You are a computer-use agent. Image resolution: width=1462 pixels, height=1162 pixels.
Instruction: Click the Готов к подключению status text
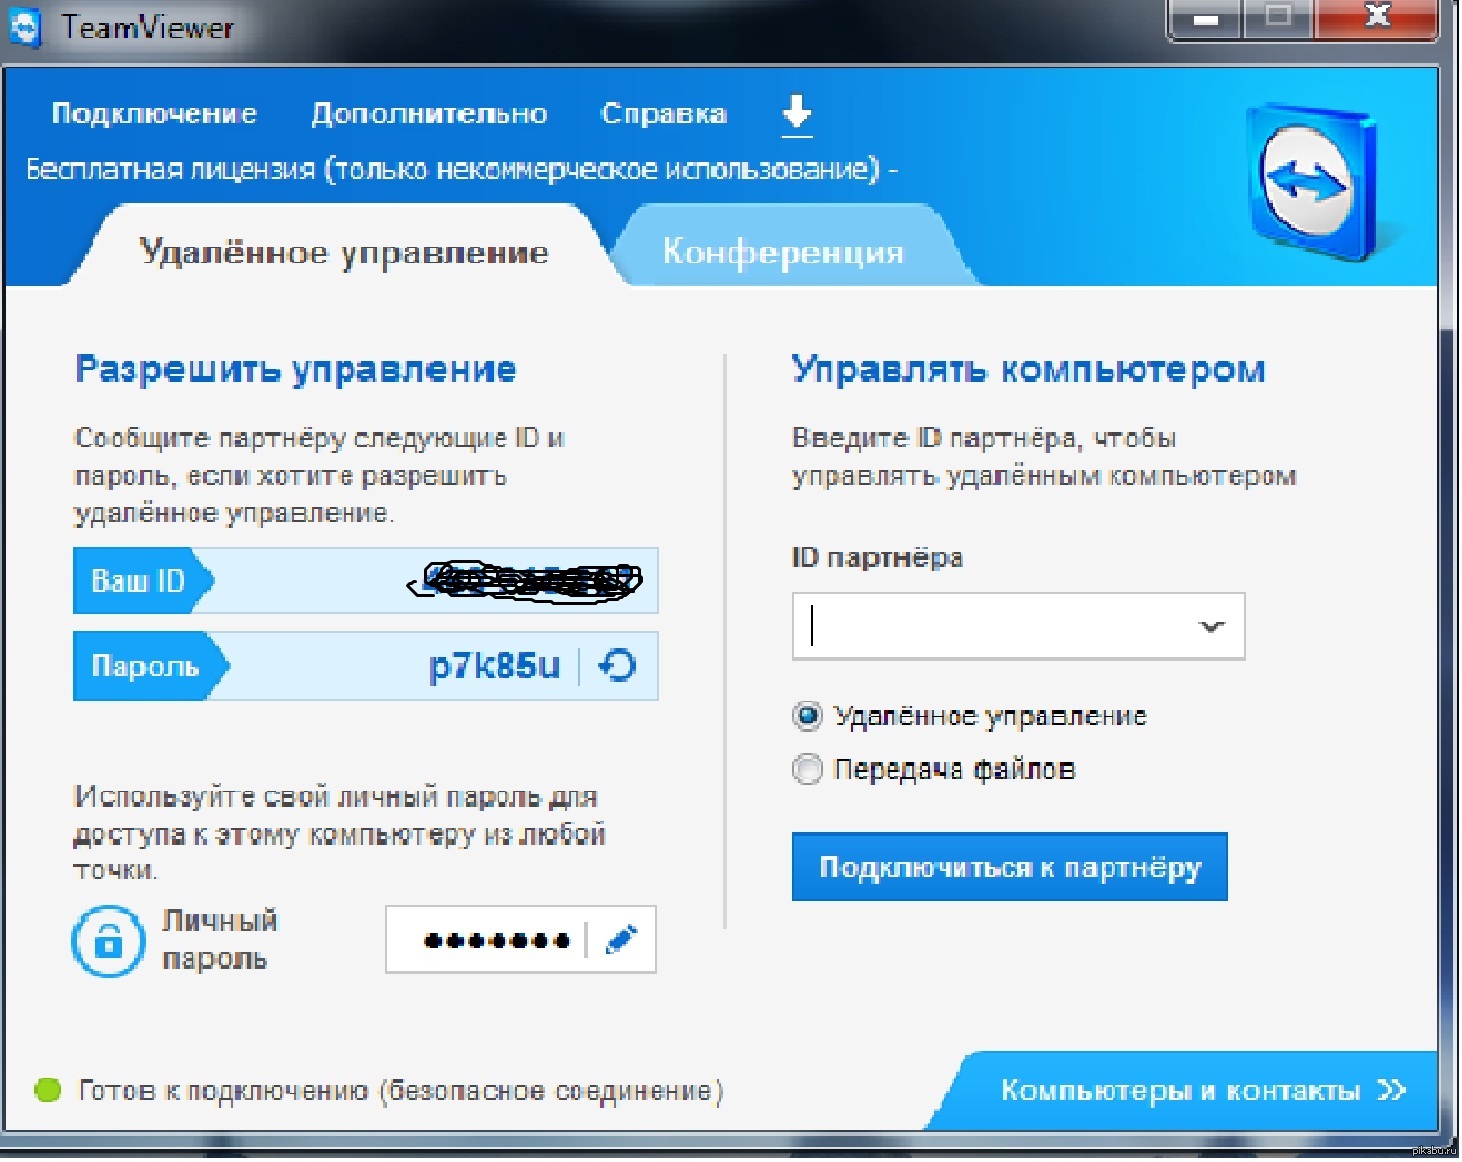(400, 1091)
